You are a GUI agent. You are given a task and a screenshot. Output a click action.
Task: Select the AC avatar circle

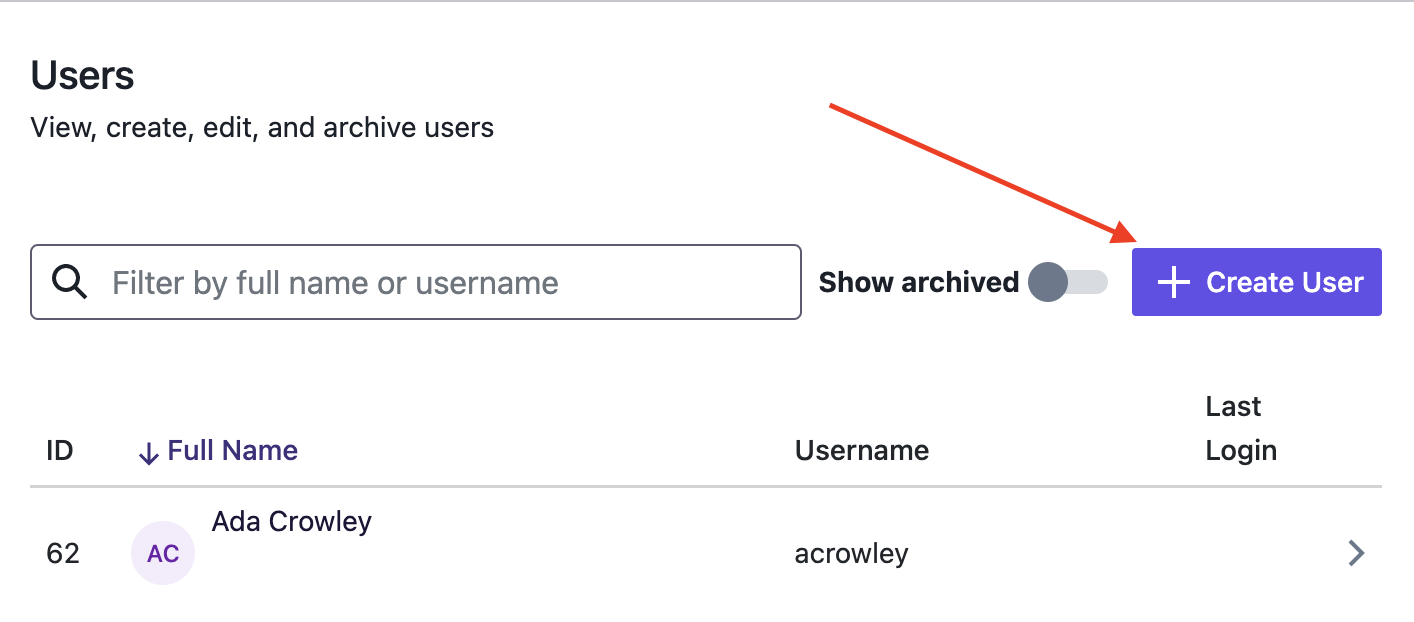click(x=163, y=553)
